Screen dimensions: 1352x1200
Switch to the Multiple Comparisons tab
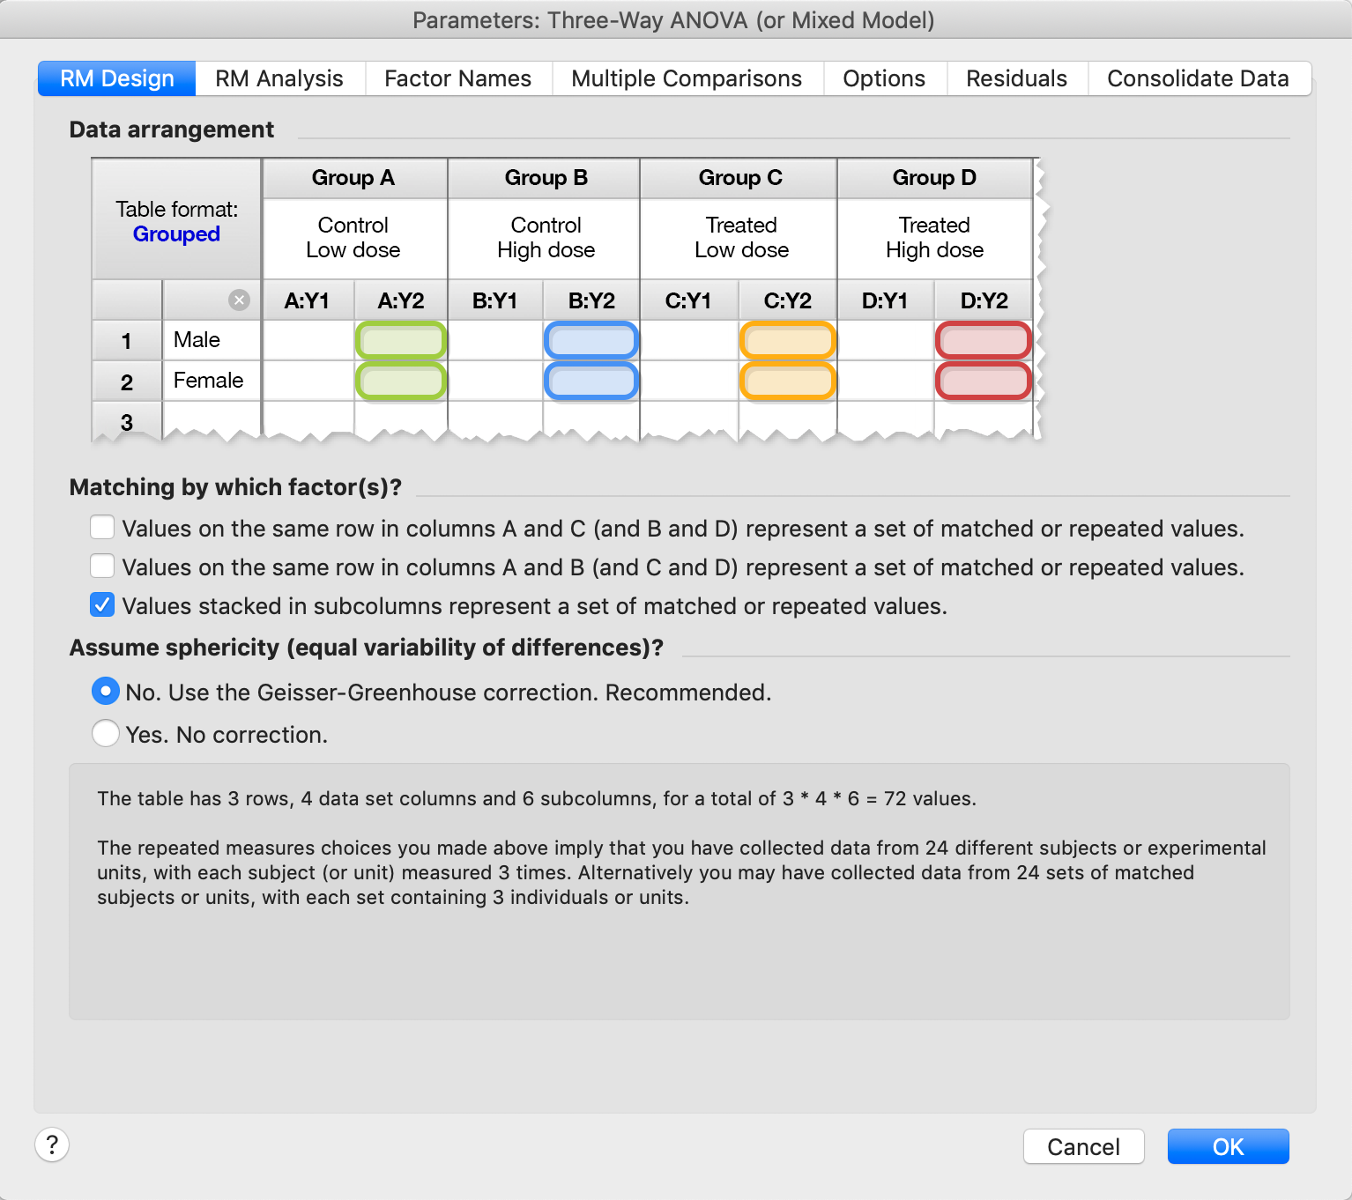(x=686, y=78)
